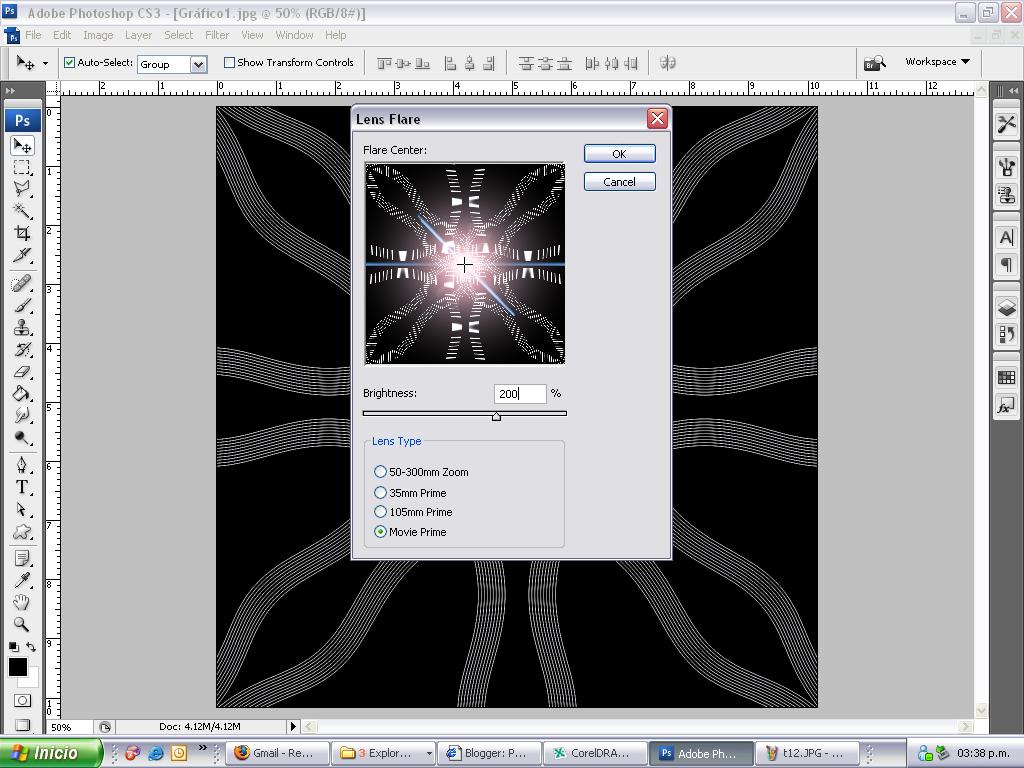Choose the Crop tool
This screenshot has height=768, width=1024.
point(22,232)
